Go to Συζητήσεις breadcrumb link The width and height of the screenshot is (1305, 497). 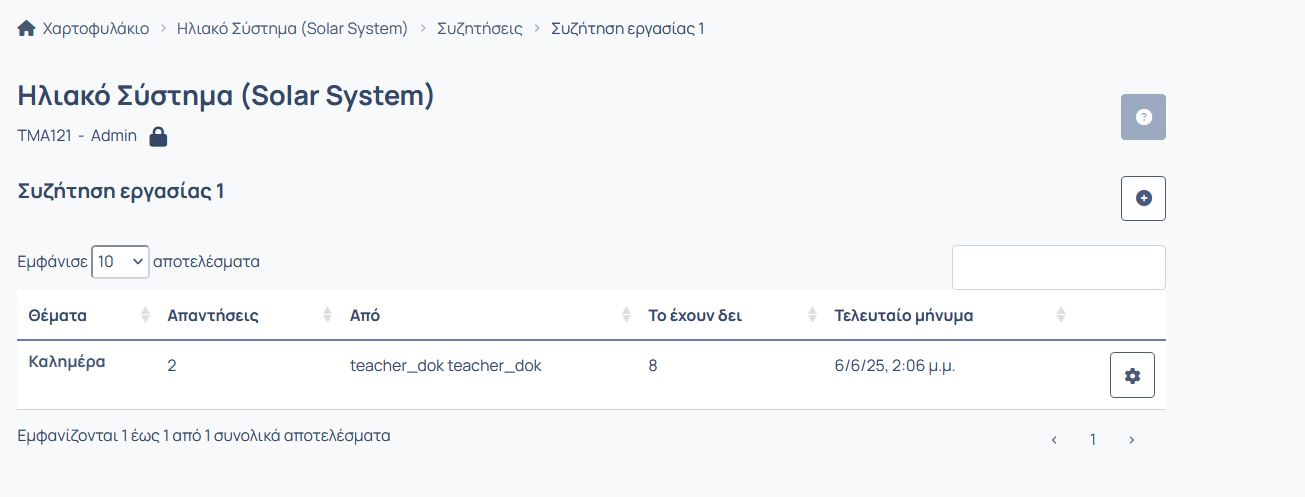(480, 29)
